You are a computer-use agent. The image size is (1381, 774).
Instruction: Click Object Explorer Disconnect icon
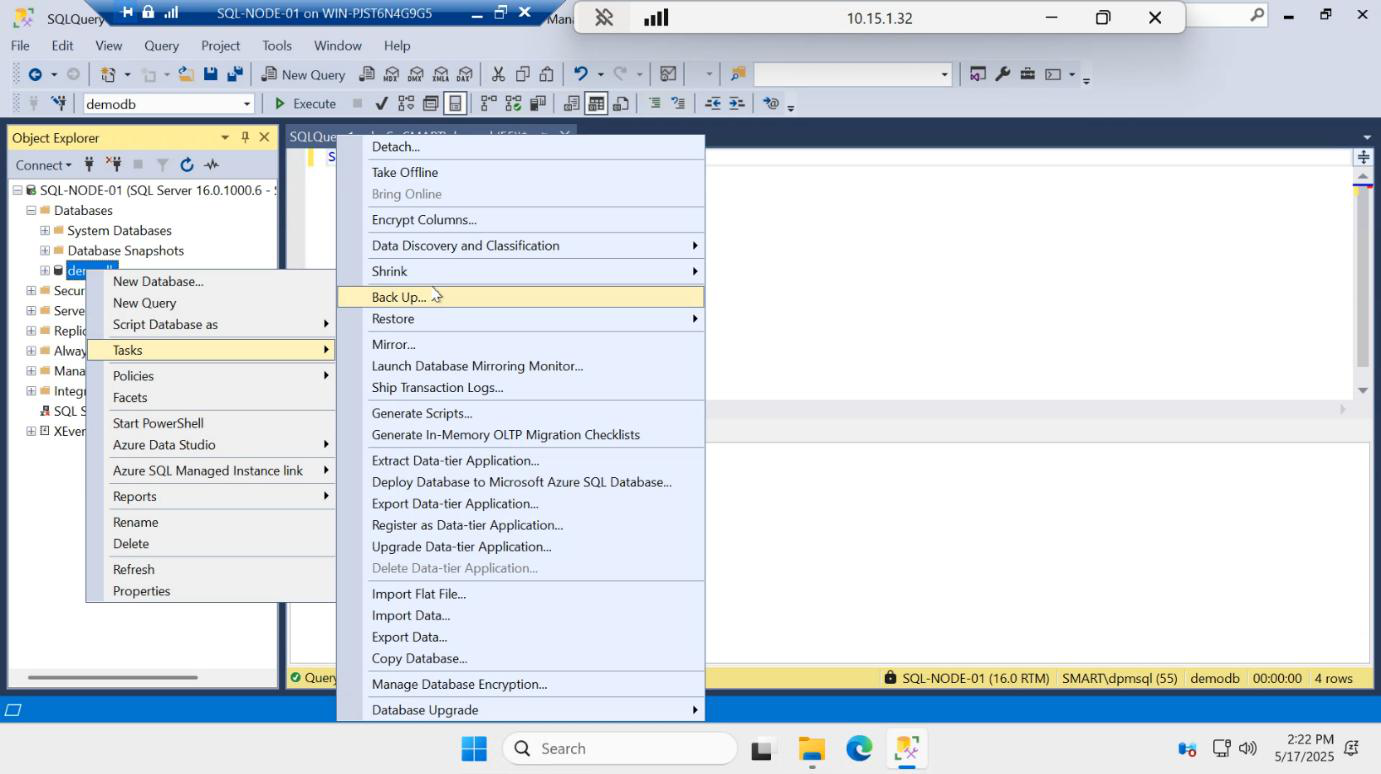tap(114, 165)
